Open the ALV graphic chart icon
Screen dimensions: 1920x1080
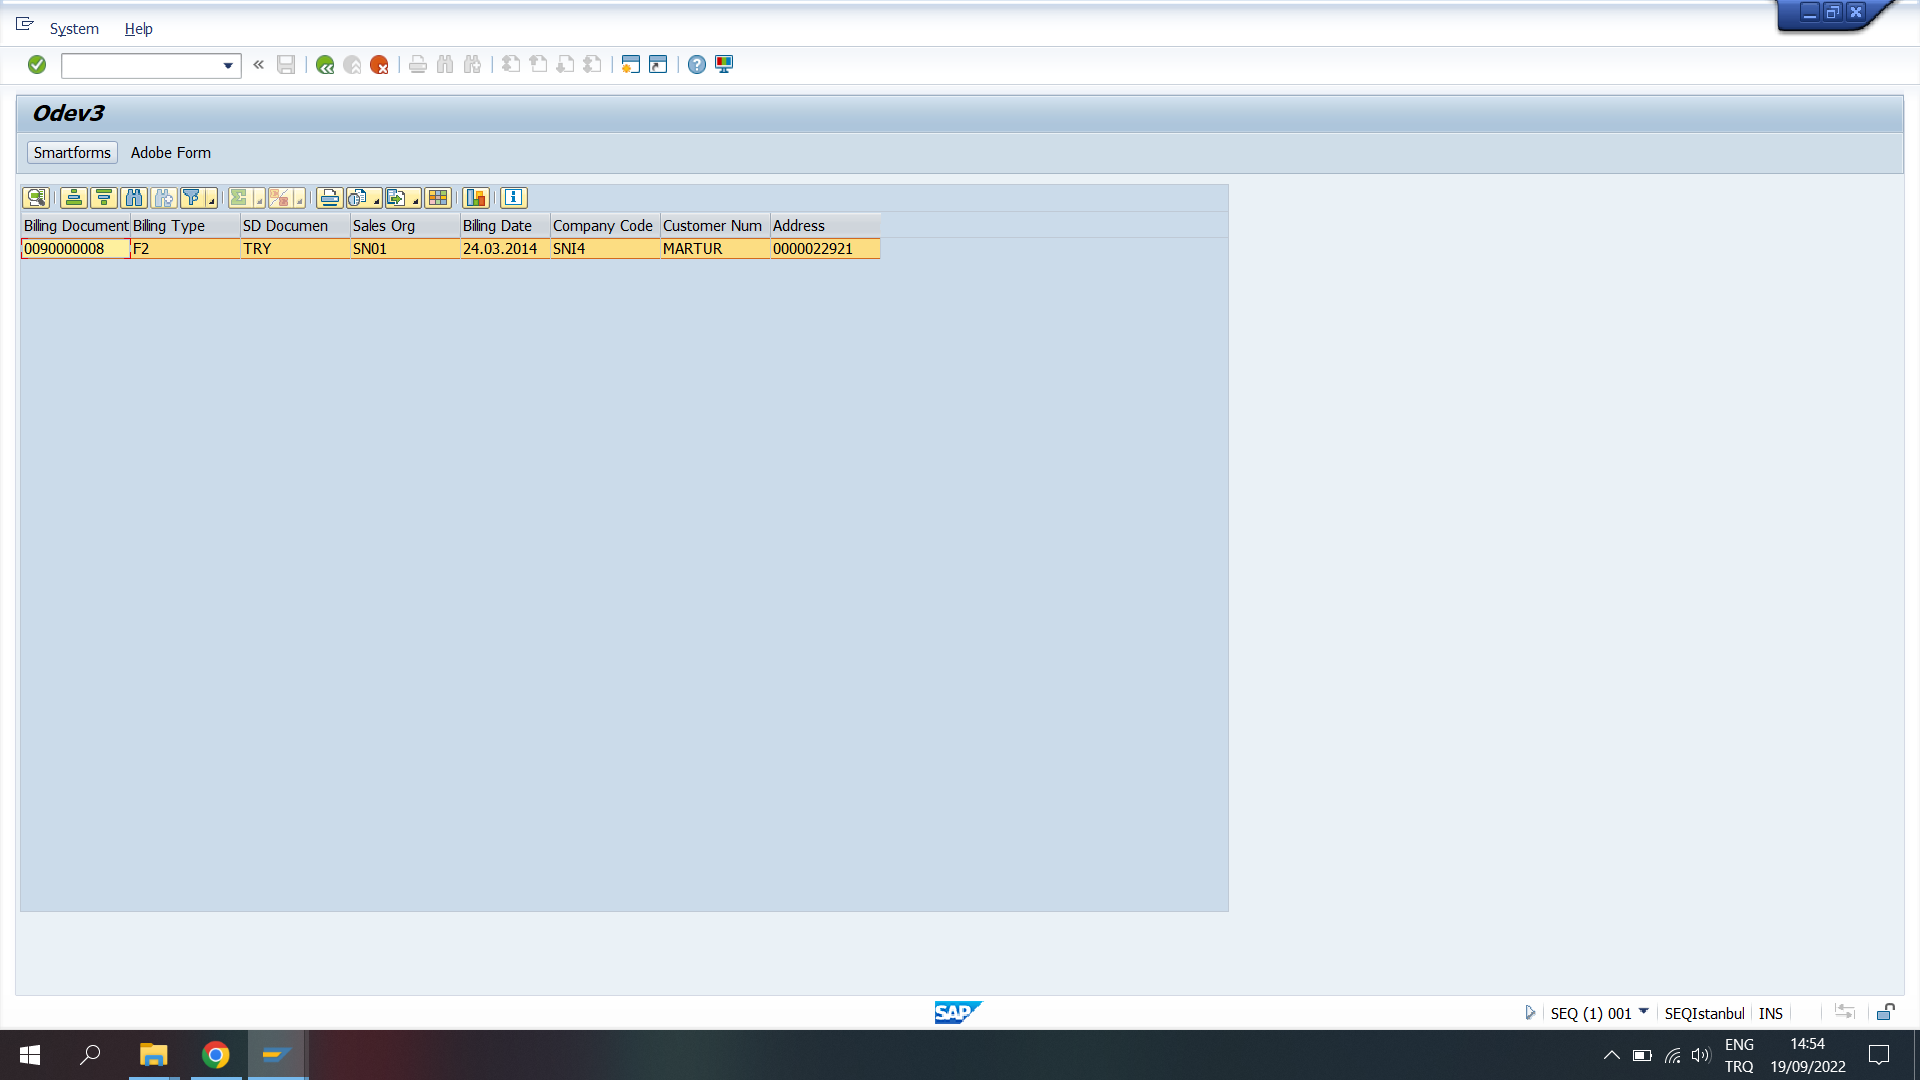[x=476, y=198]
